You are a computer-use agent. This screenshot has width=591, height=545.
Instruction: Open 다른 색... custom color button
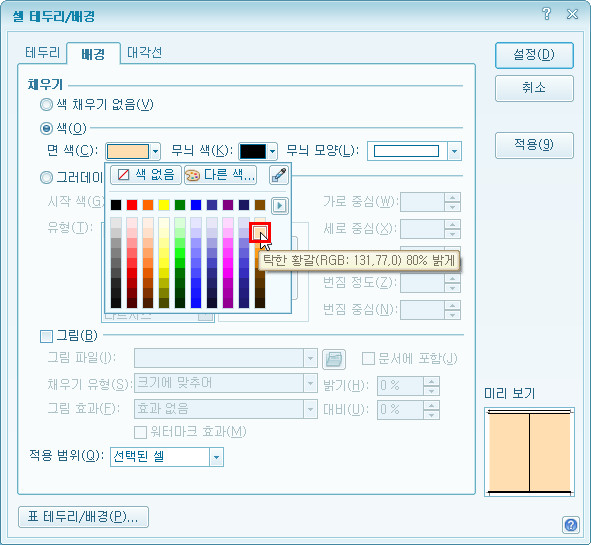coord(220,175)
